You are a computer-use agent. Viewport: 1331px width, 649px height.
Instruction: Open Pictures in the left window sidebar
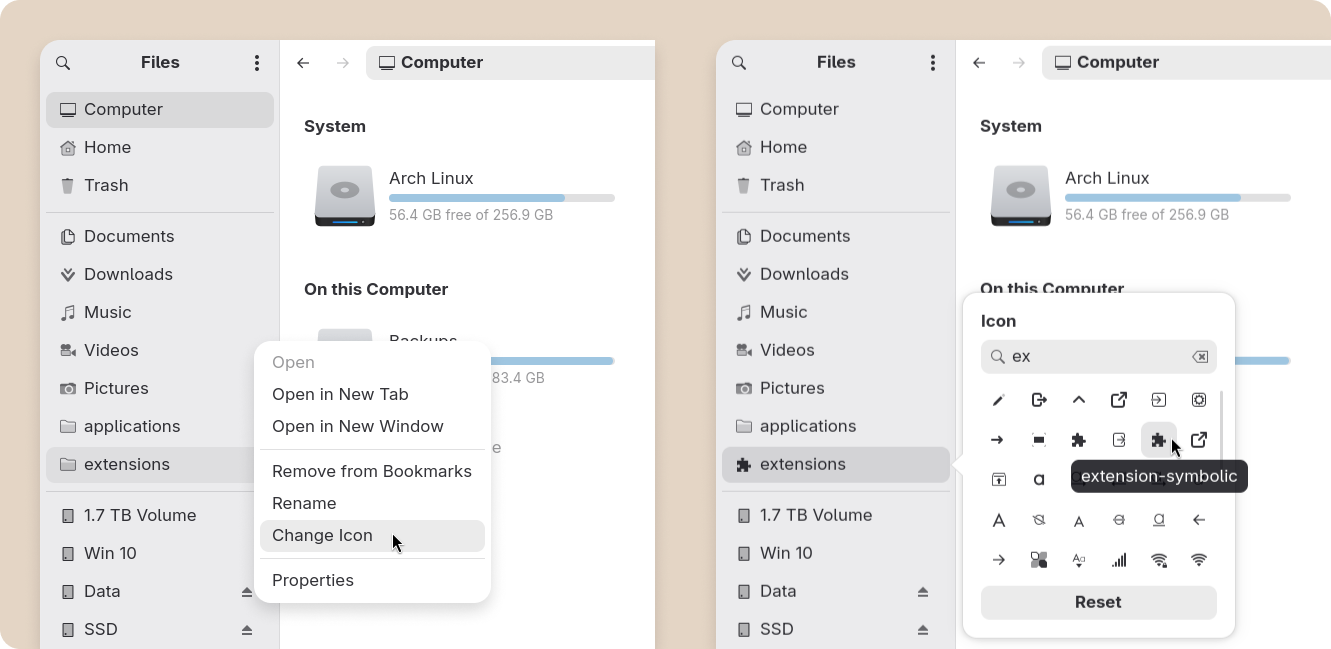pos(160,389)
